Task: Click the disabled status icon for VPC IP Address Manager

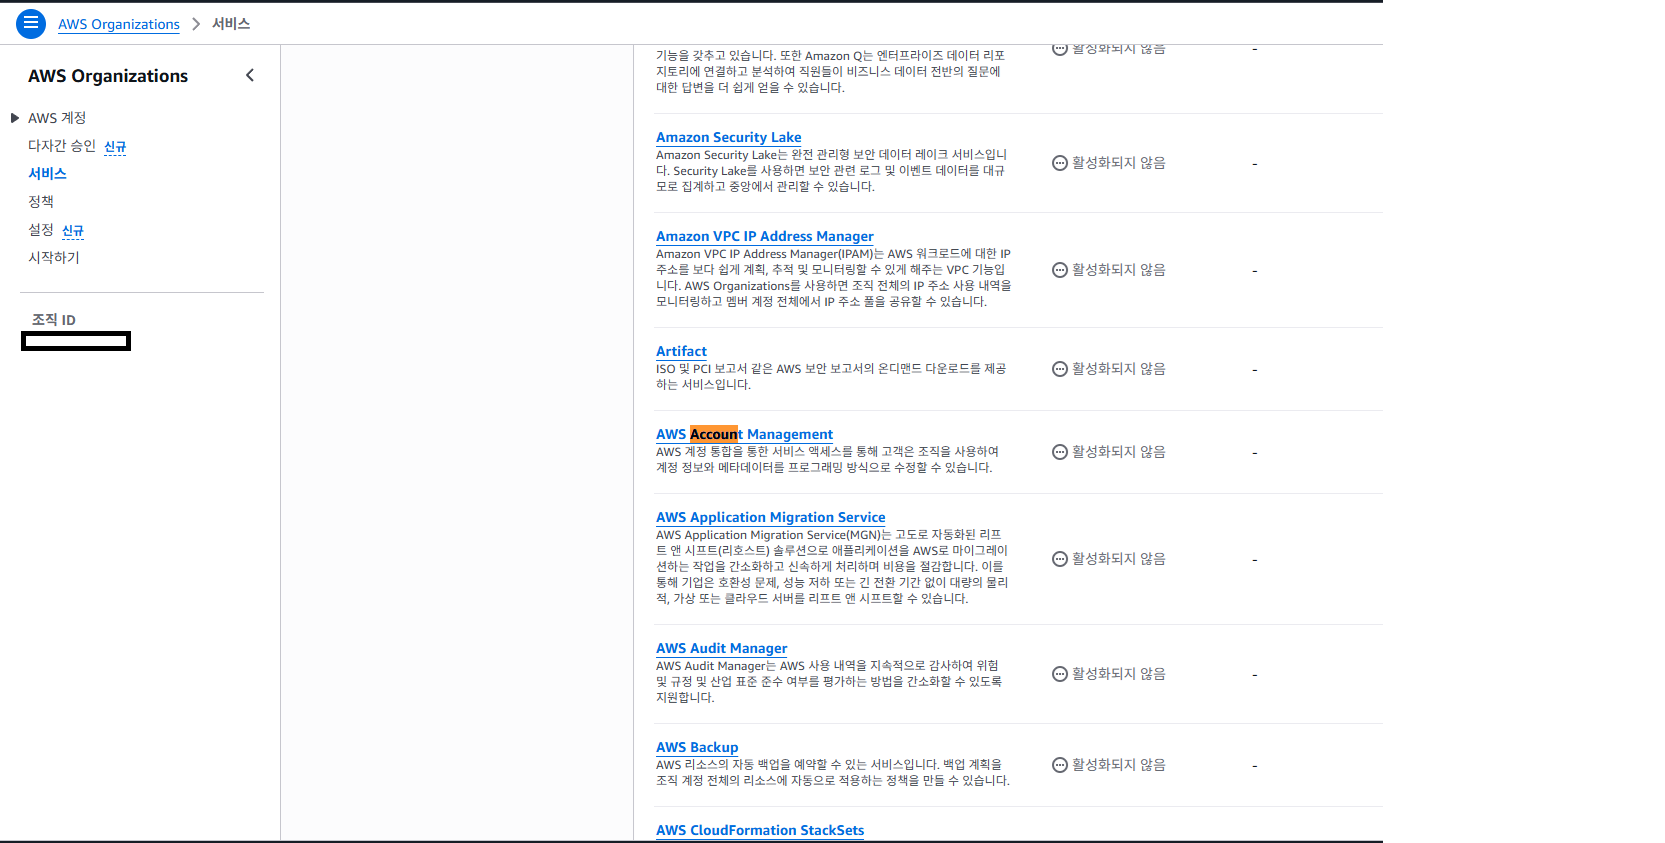Action: 1060,270
